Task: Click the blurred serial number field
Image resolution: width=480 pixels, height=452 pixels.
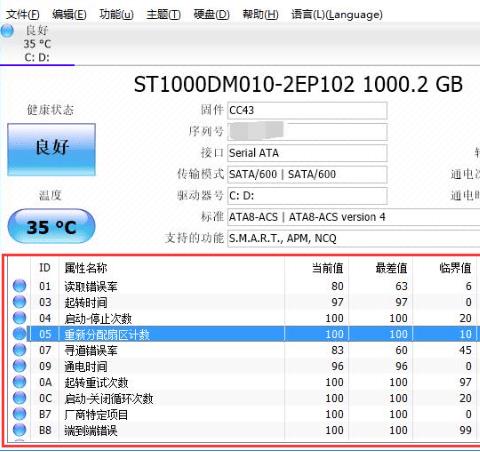Action: (307, 131)
